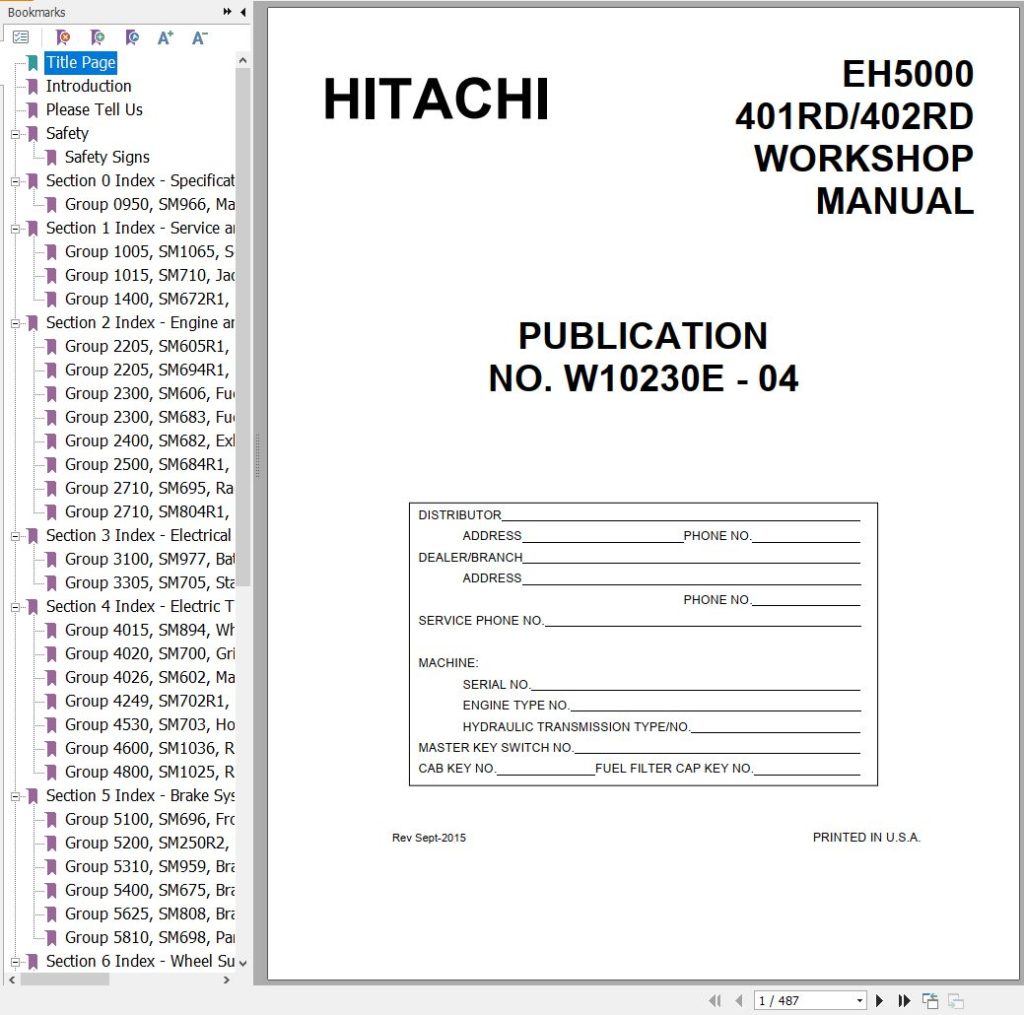
Task: Open the bookmark panel options icon
Action: point(22,37)
